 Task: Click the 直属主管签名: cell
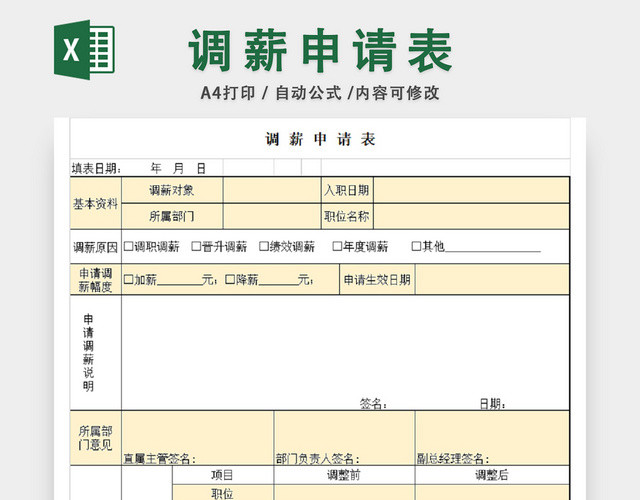coord(198,438)
